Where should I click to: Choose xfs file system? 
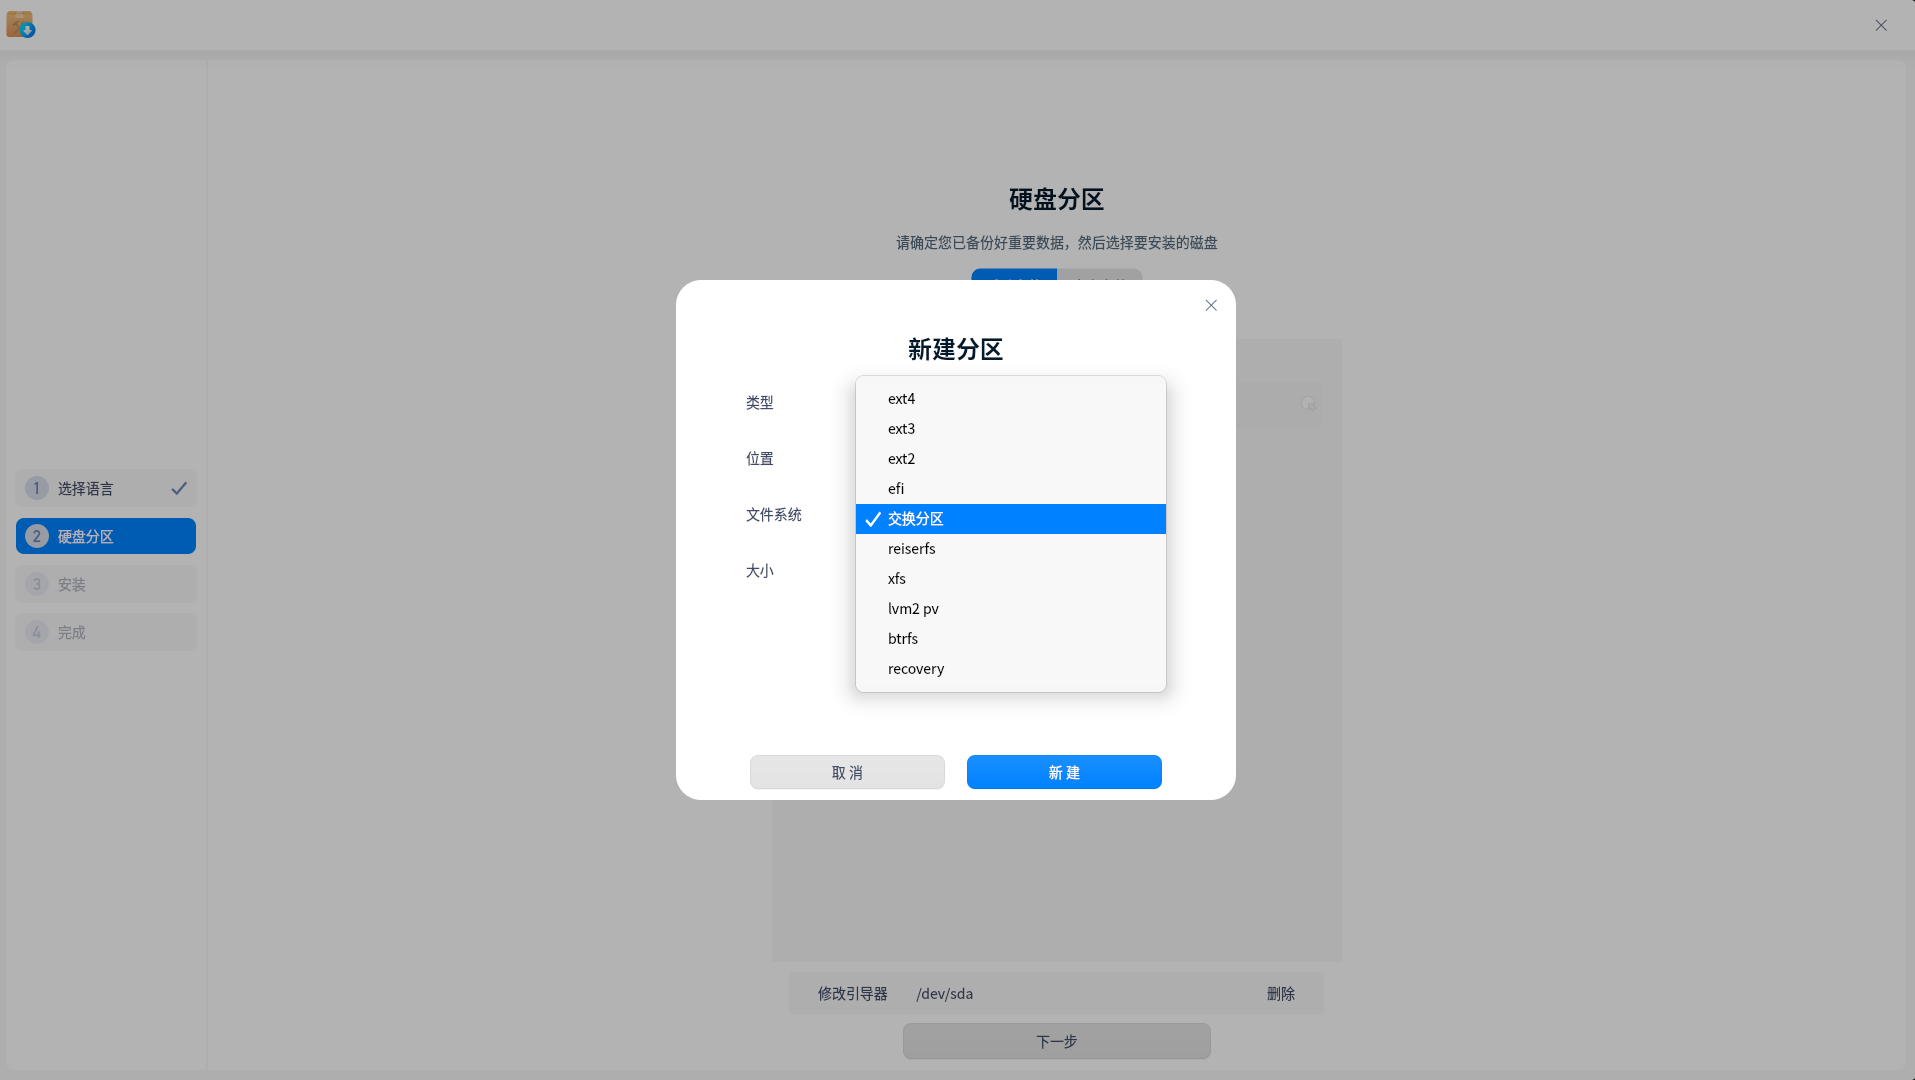click(1010, 579)
